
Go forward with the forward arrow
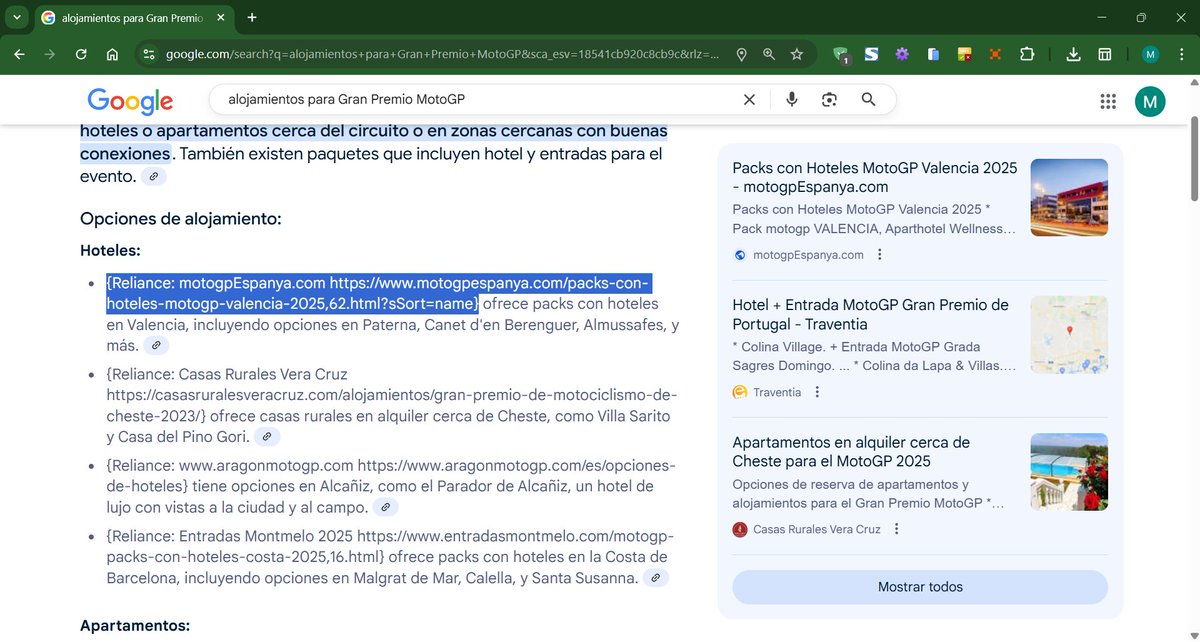(50, 55)
